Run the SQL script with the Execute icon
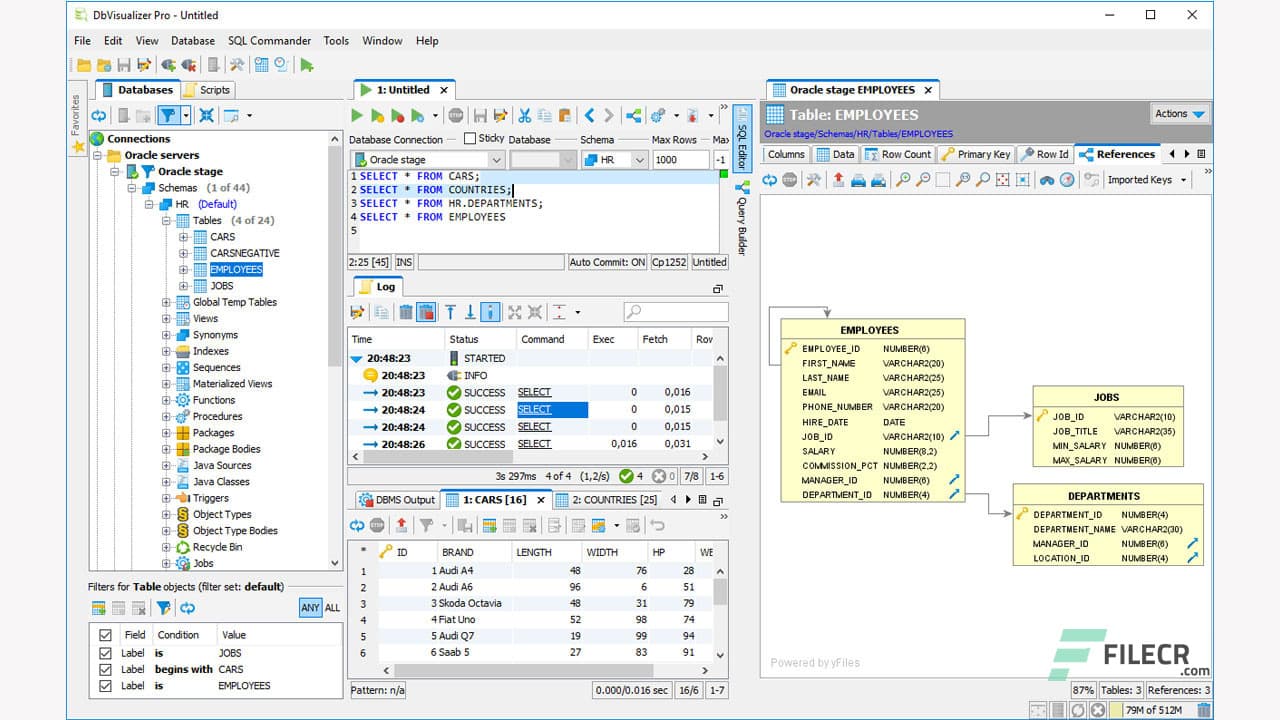Viewport: 1280px width, 720px height. tap(356, 114)
